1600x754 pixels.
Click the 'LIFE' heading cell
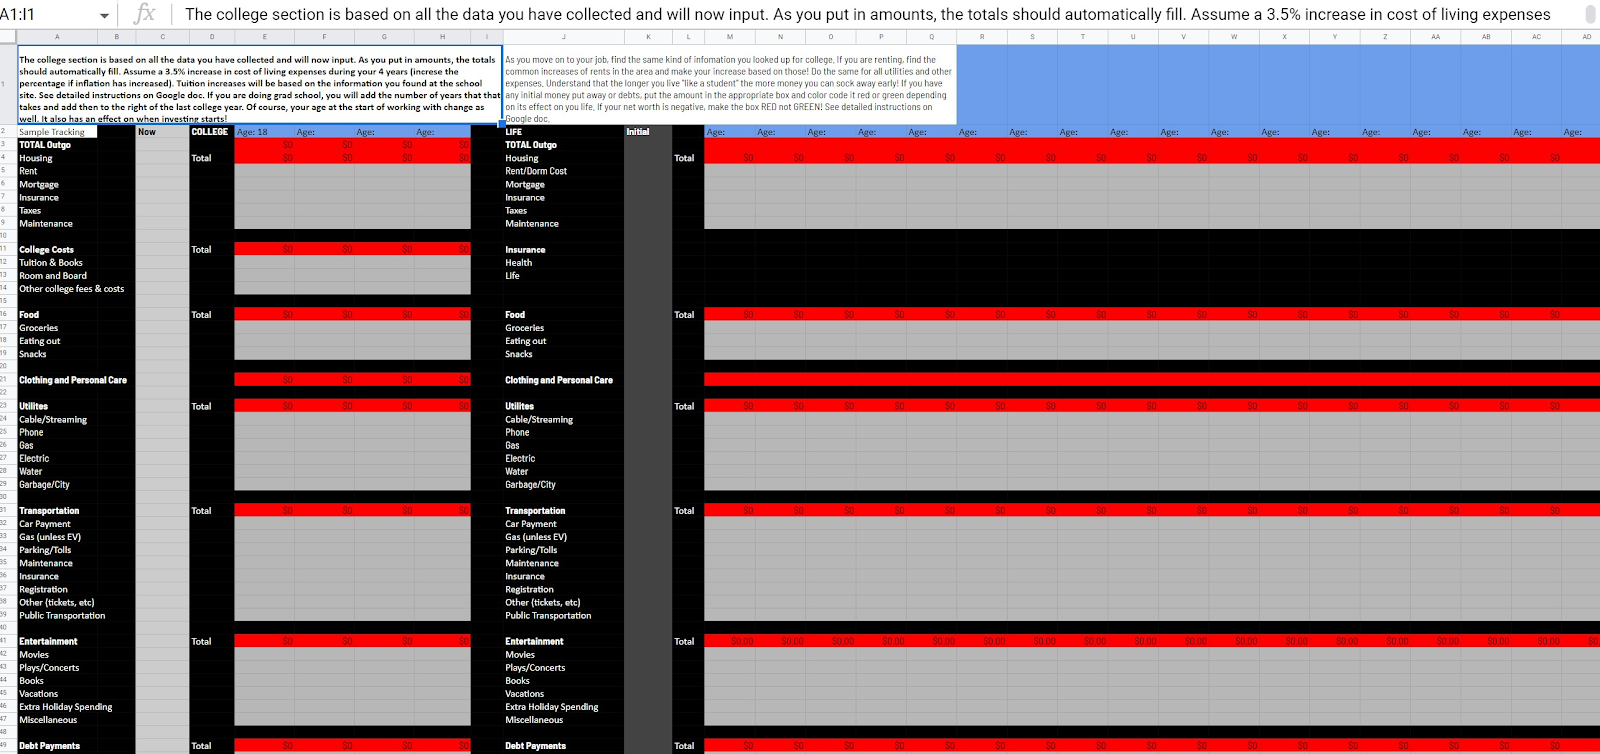[x=563, y=132]
